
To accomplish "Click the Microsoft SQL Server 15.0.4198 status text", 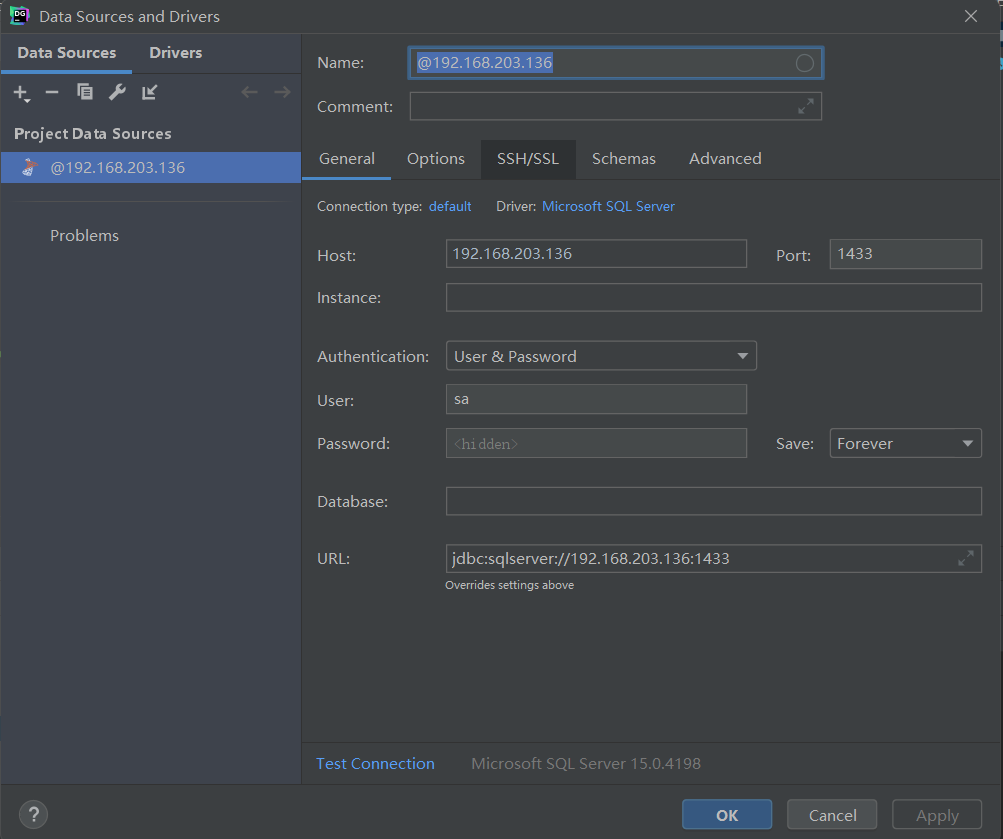I will [x=586, y=764].
